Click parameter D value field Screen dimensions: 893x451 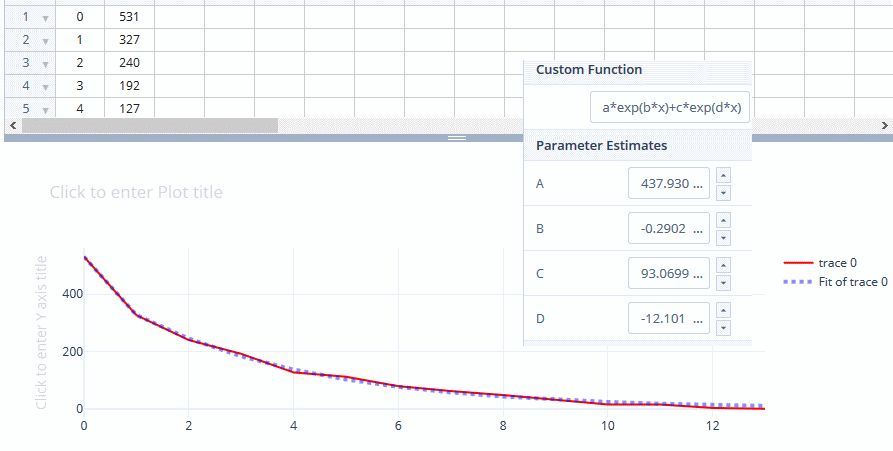tap(669, 319)
